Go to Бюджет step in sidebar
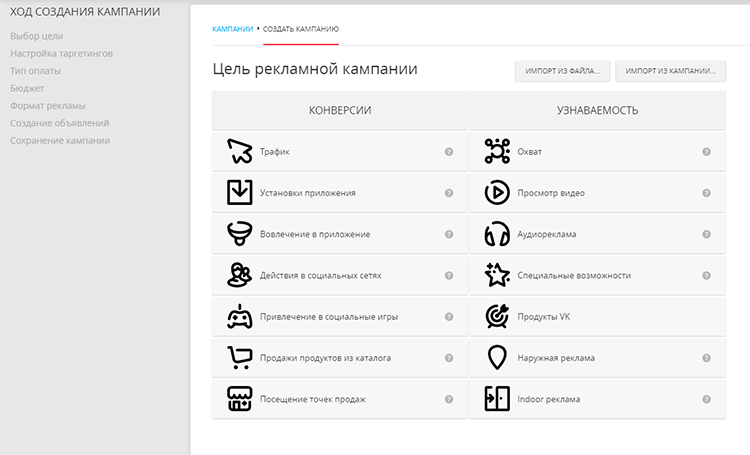The height and width of the screenshot is (455, 750). (27, 88)
